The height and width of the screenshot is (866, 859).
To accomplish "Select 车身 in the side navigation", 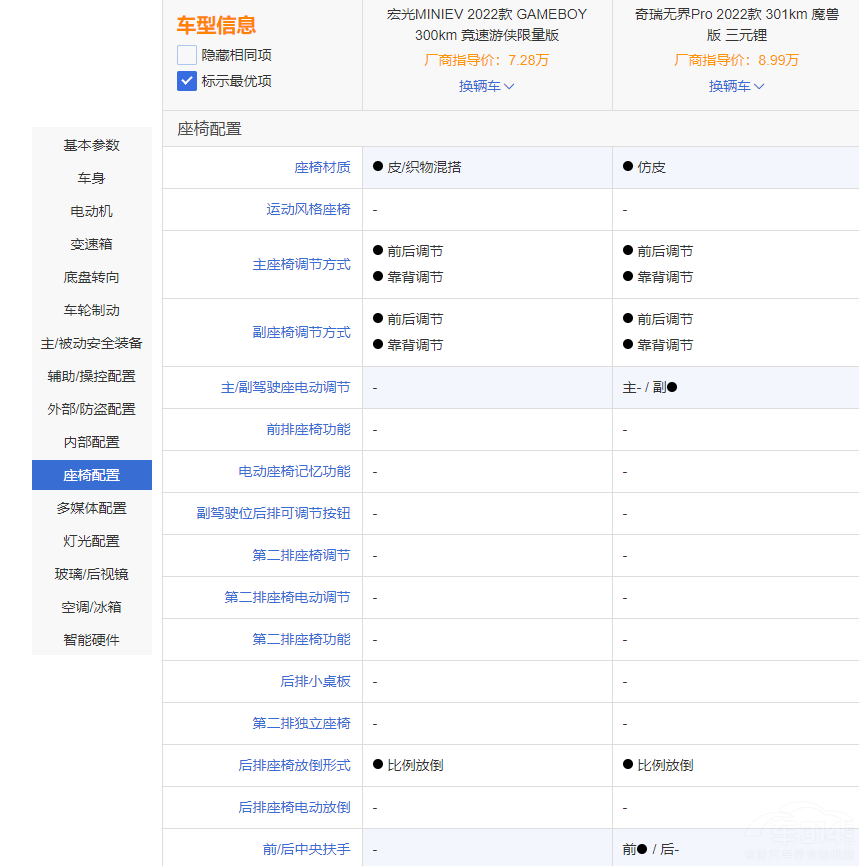I will point(92,178).
